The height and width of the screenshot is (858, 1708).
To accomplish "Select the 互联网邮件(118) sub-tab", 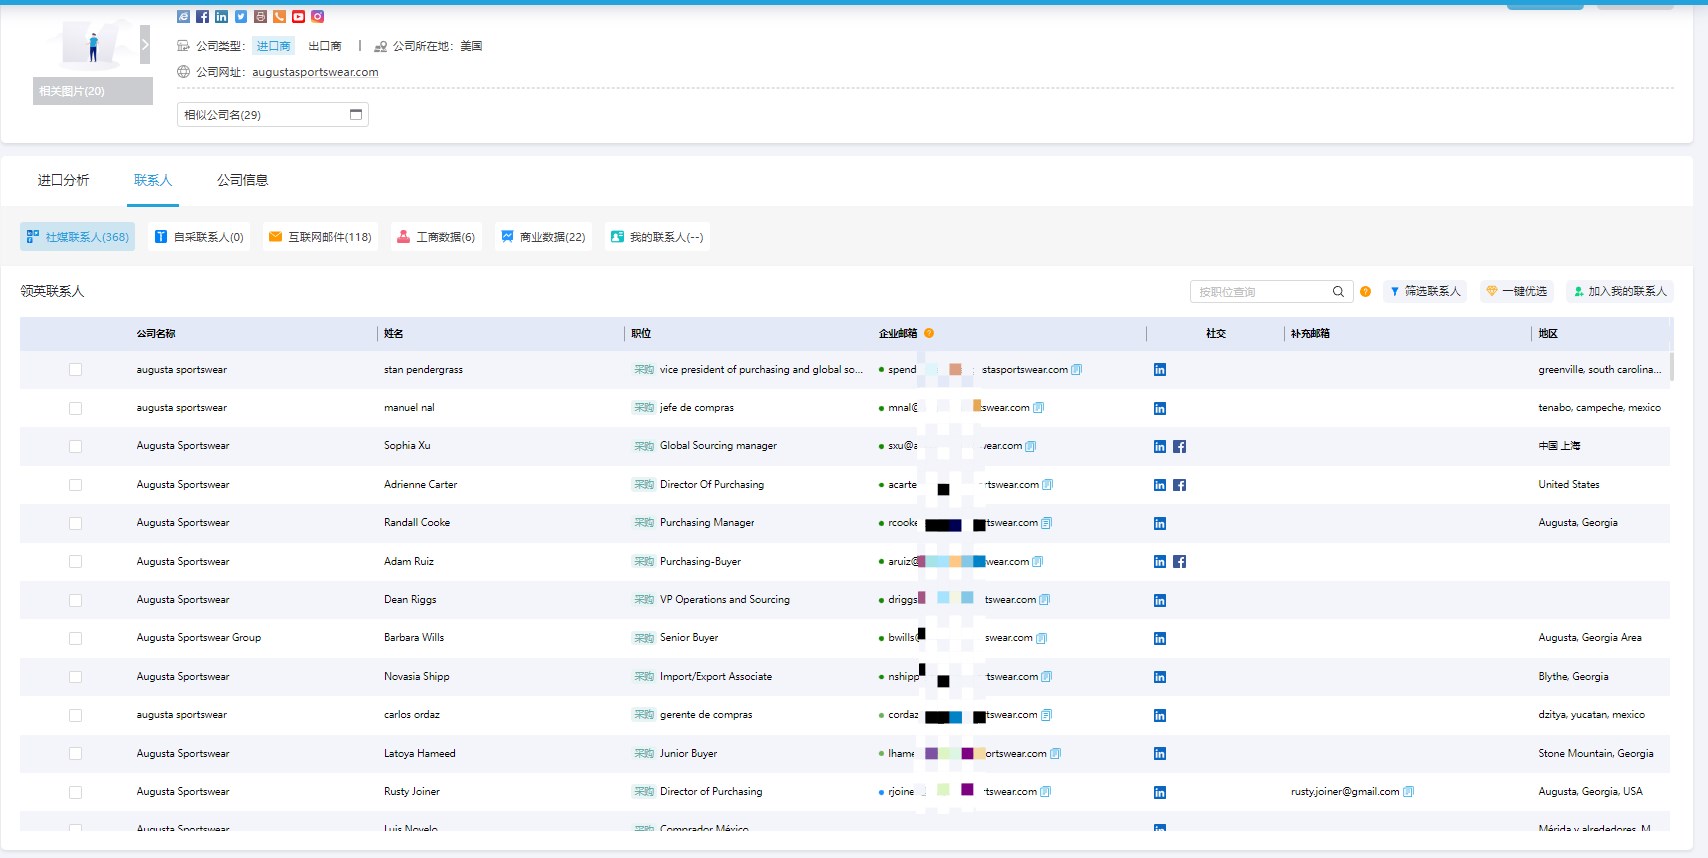I will coord(320,237).
